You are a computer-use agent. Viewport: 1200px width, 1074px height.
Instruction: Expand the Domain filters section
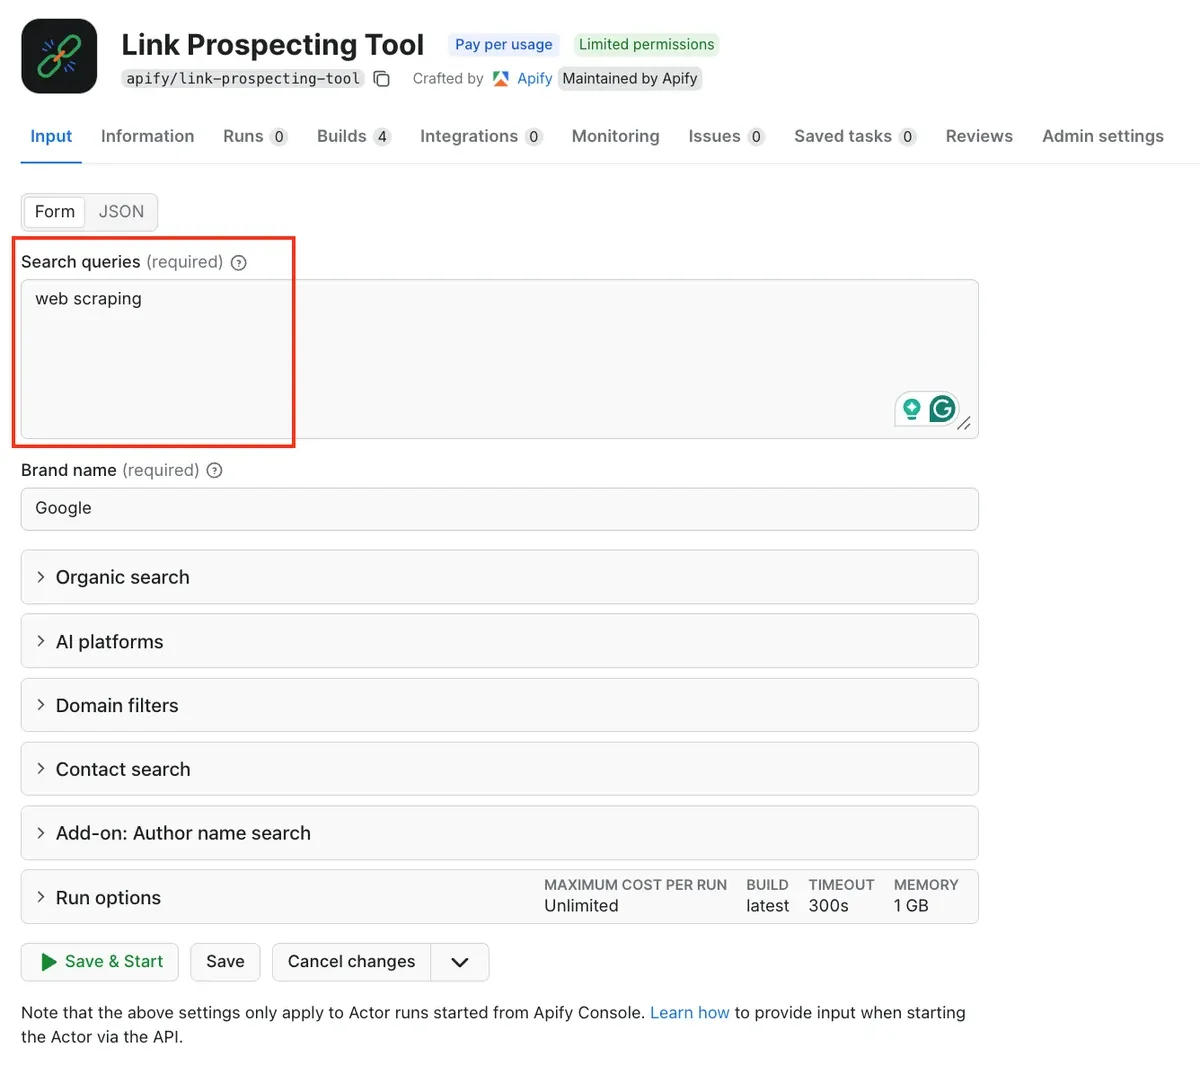coord(499,705)
